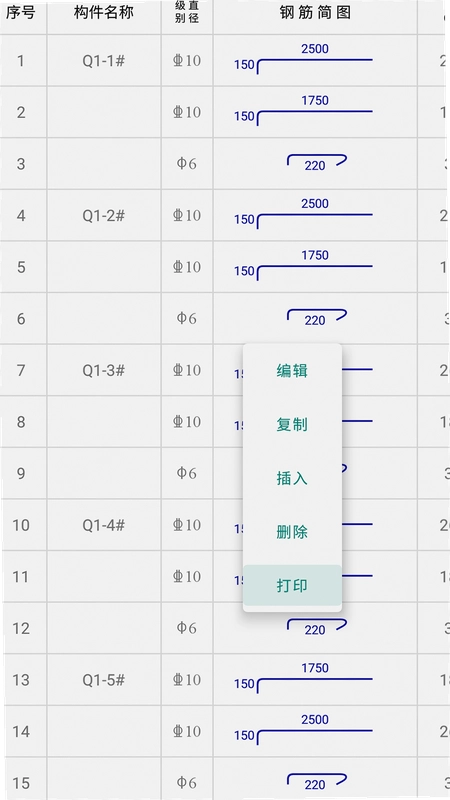Screen dimensions: 450x800
Task: Select the Q1-5# component name cell
Action: click(104, 680)
